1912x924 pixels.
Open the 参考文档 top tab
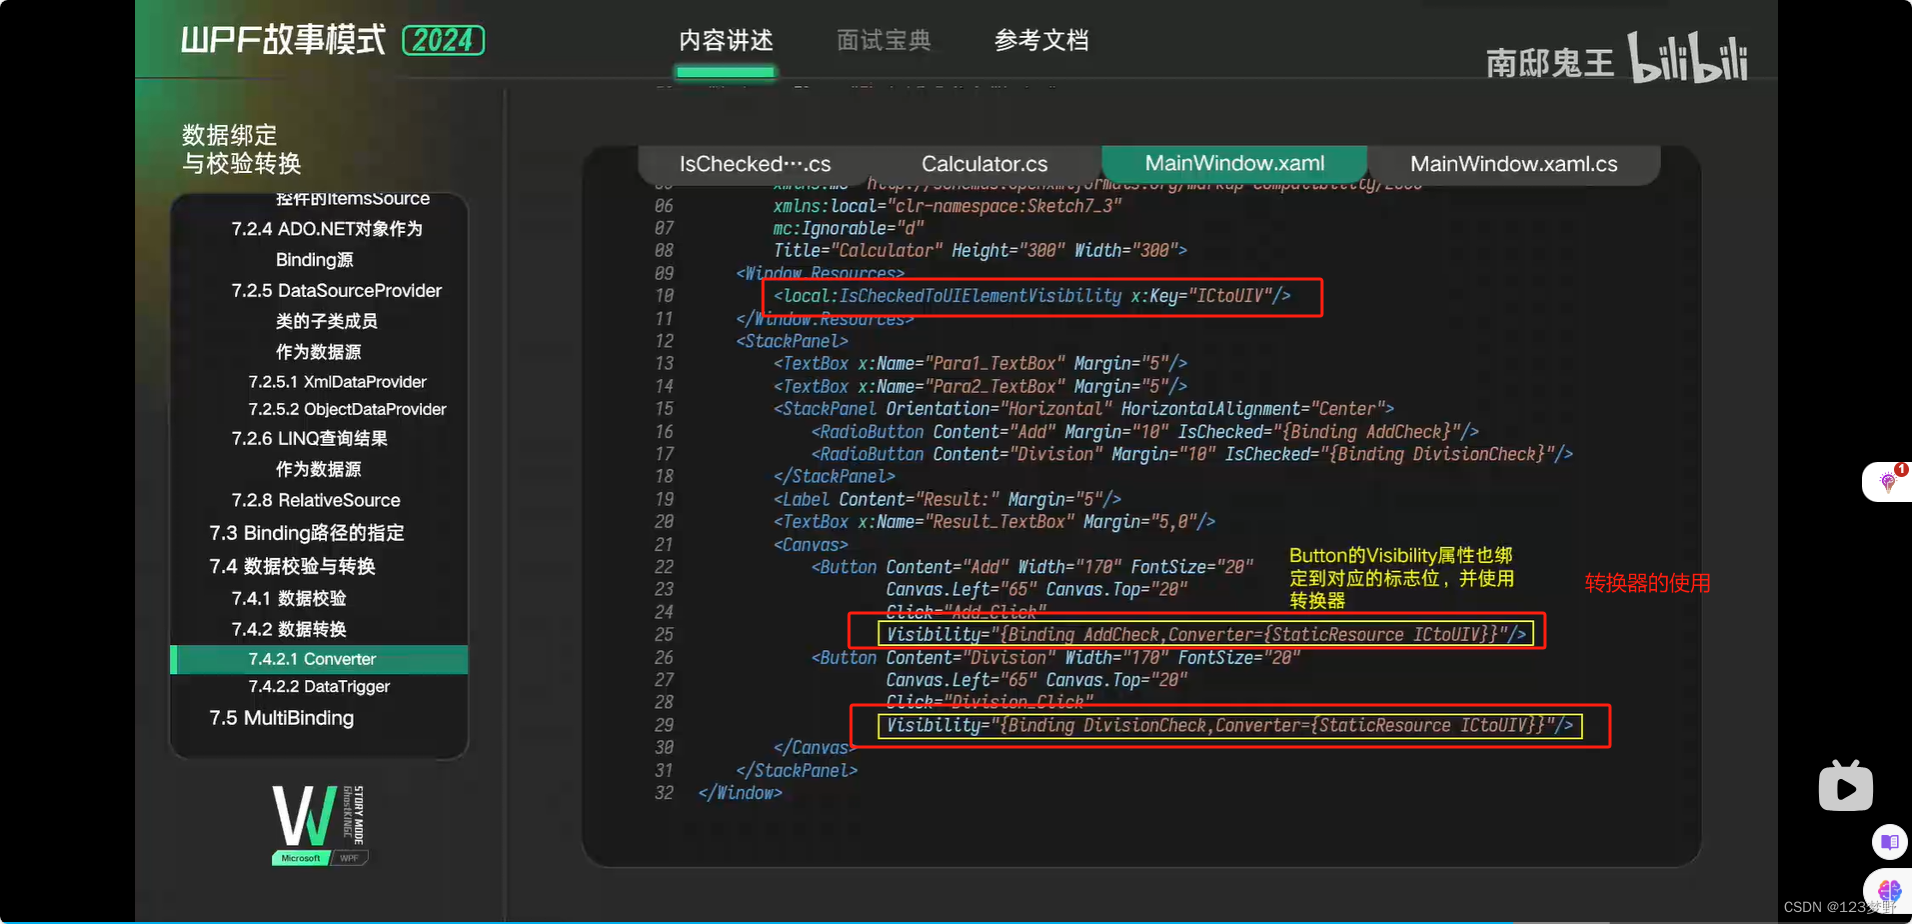tap(1041, 40)
